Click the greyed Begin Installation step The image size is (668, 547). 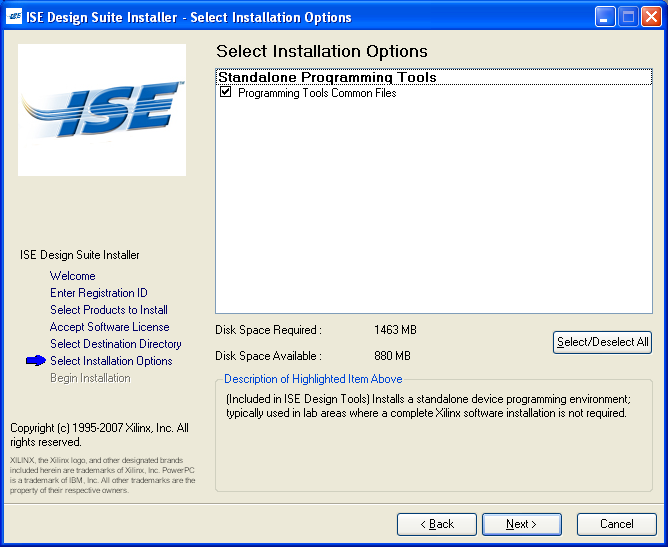(x=90, y=378)
